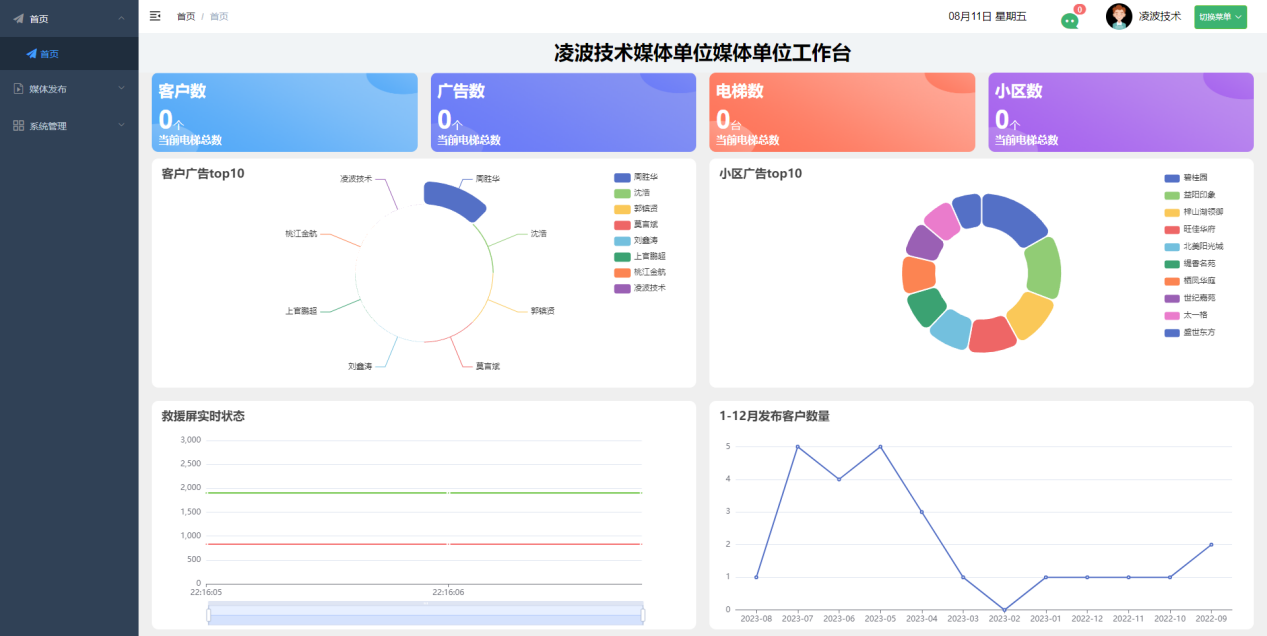Image resolution: width=1267 pixels, height=636 pixels.
Task: Click the 媒体发布 play-file icon in sidebar
Action: [18, 89]
